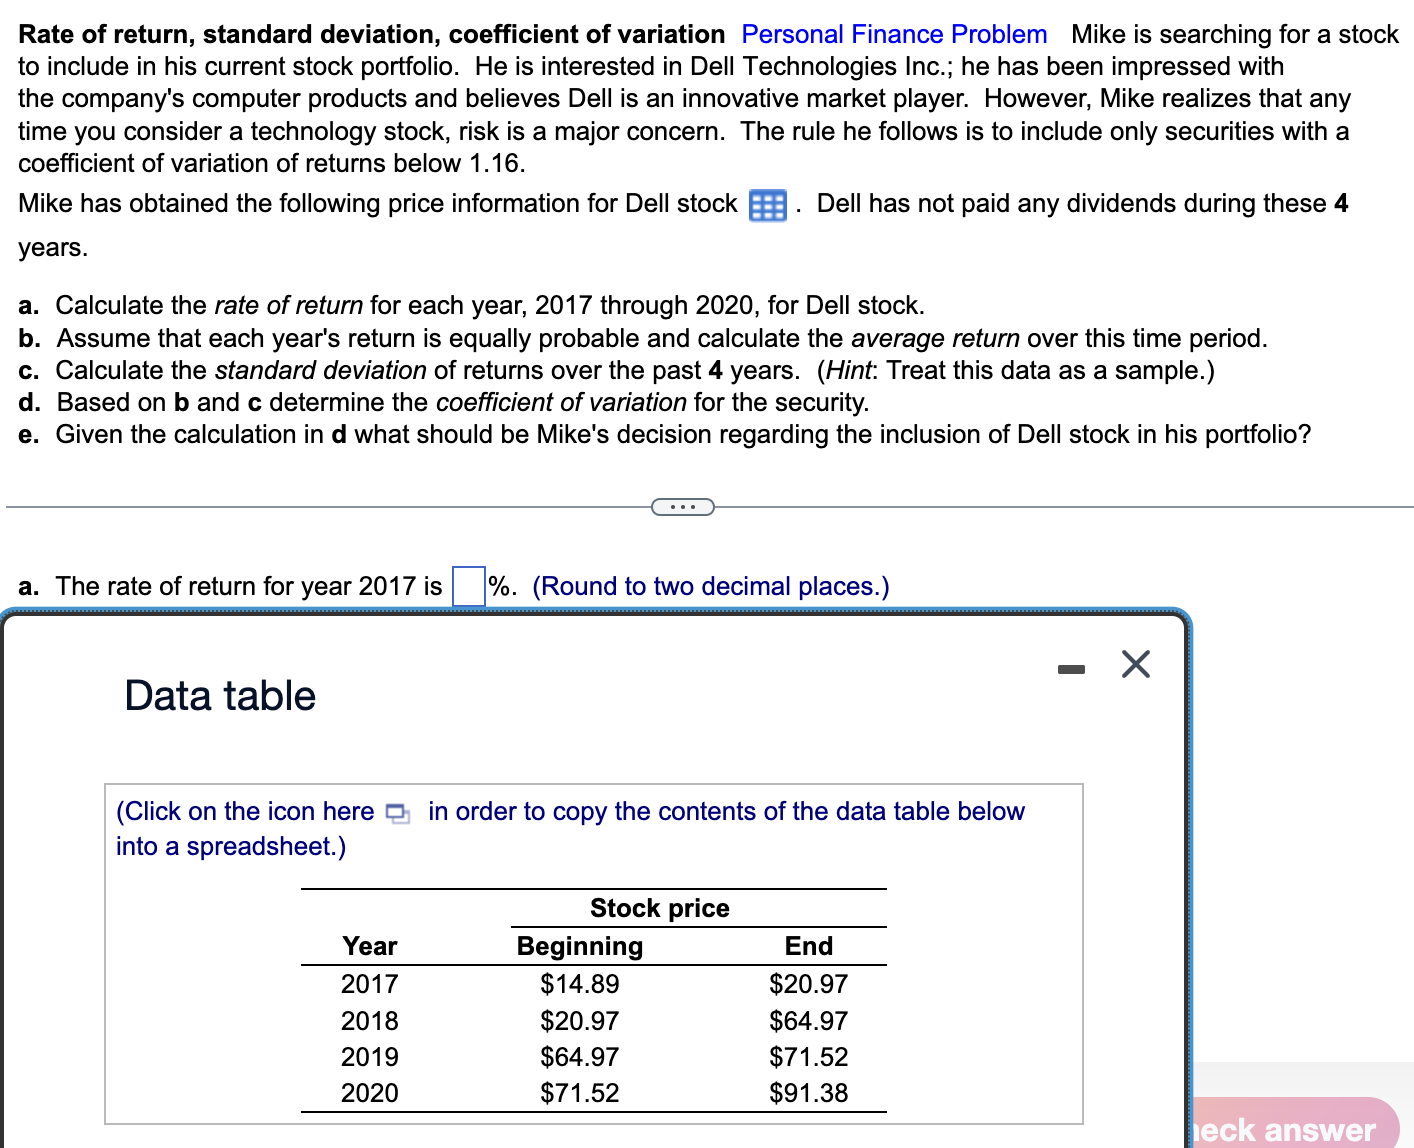Screen dimensions: 1414x1148
Task: Click the 2018 row year label
Action: [369, 1020]
